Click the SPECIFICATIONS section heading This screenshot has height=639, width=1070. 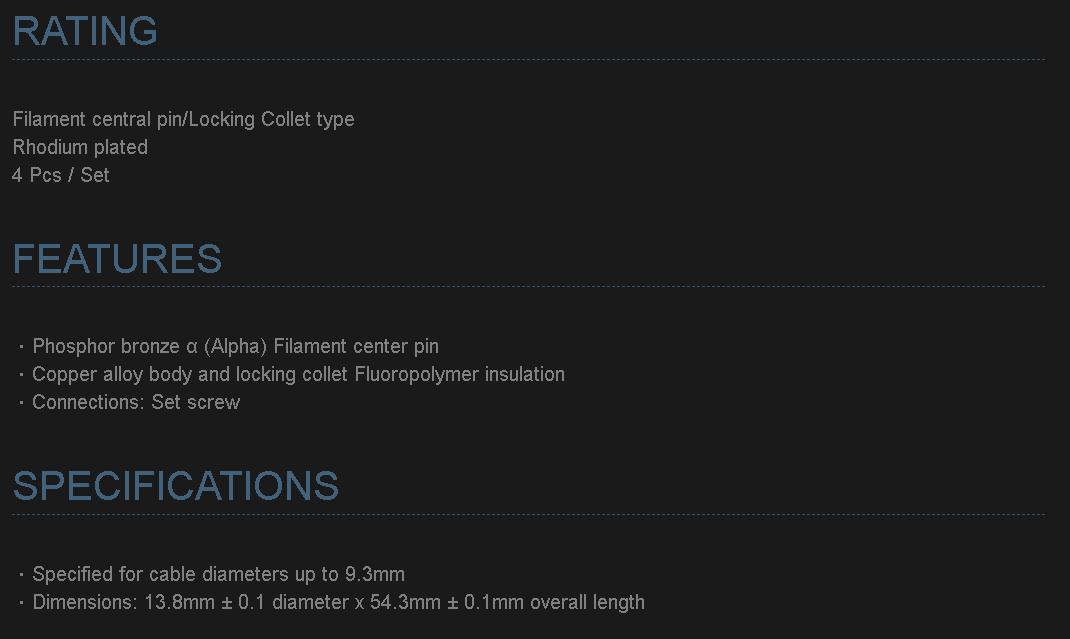176,486
